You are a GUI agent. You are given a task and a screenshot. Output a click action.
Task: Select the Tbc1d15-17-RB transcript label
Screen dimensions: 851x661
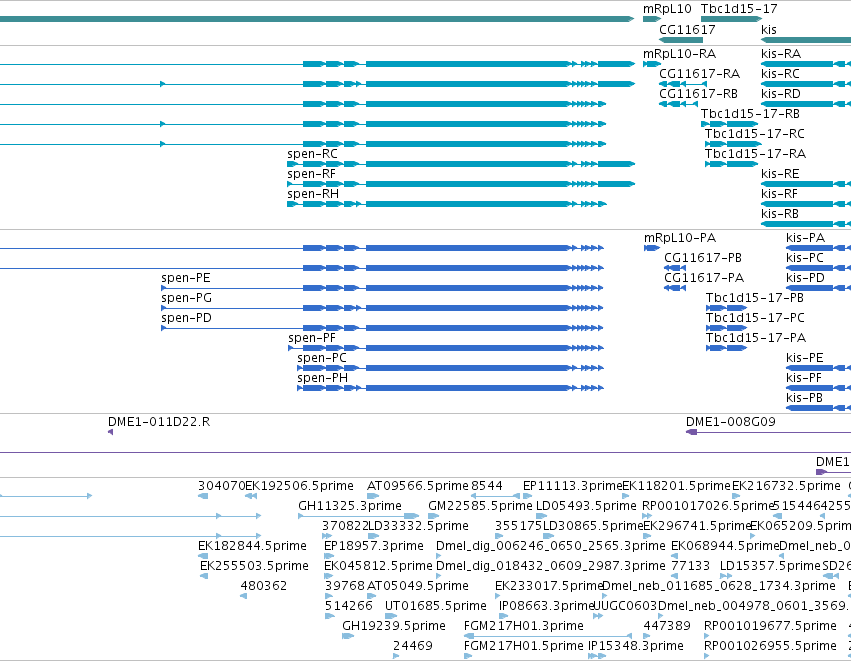pos(750,114)
